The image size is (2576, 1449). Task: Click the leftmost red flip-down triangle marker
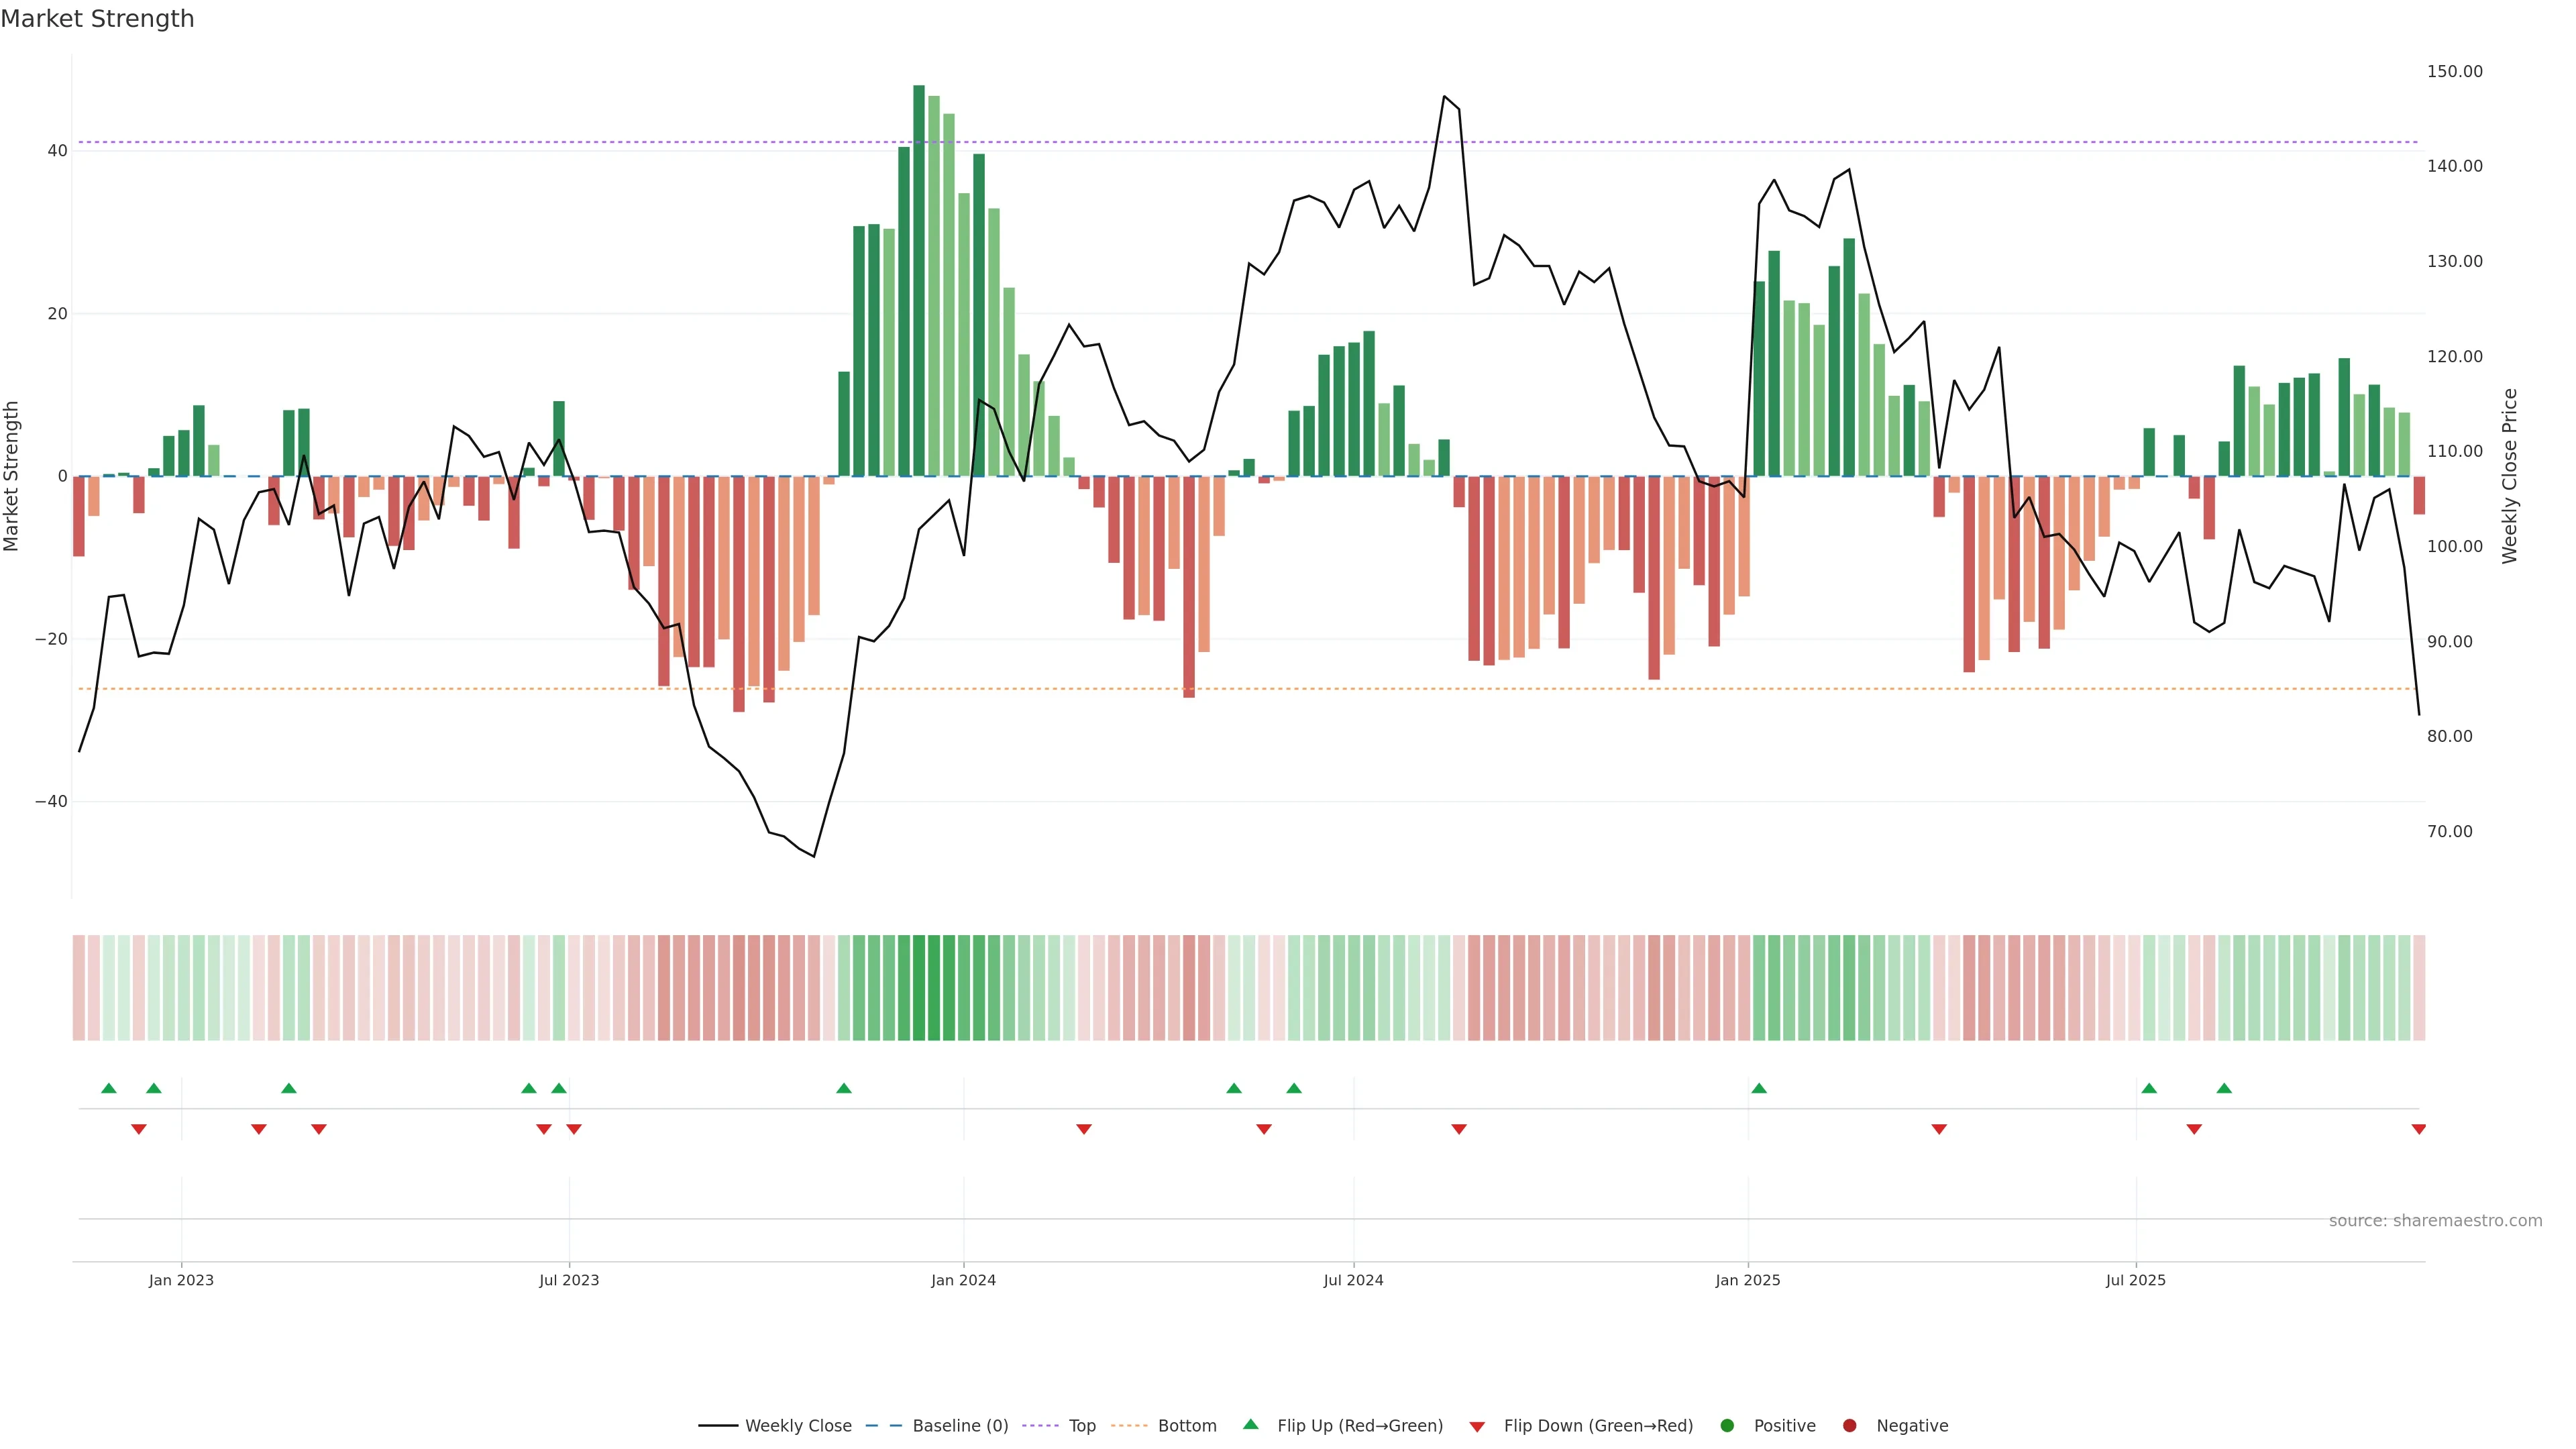tap(139, 1129)
